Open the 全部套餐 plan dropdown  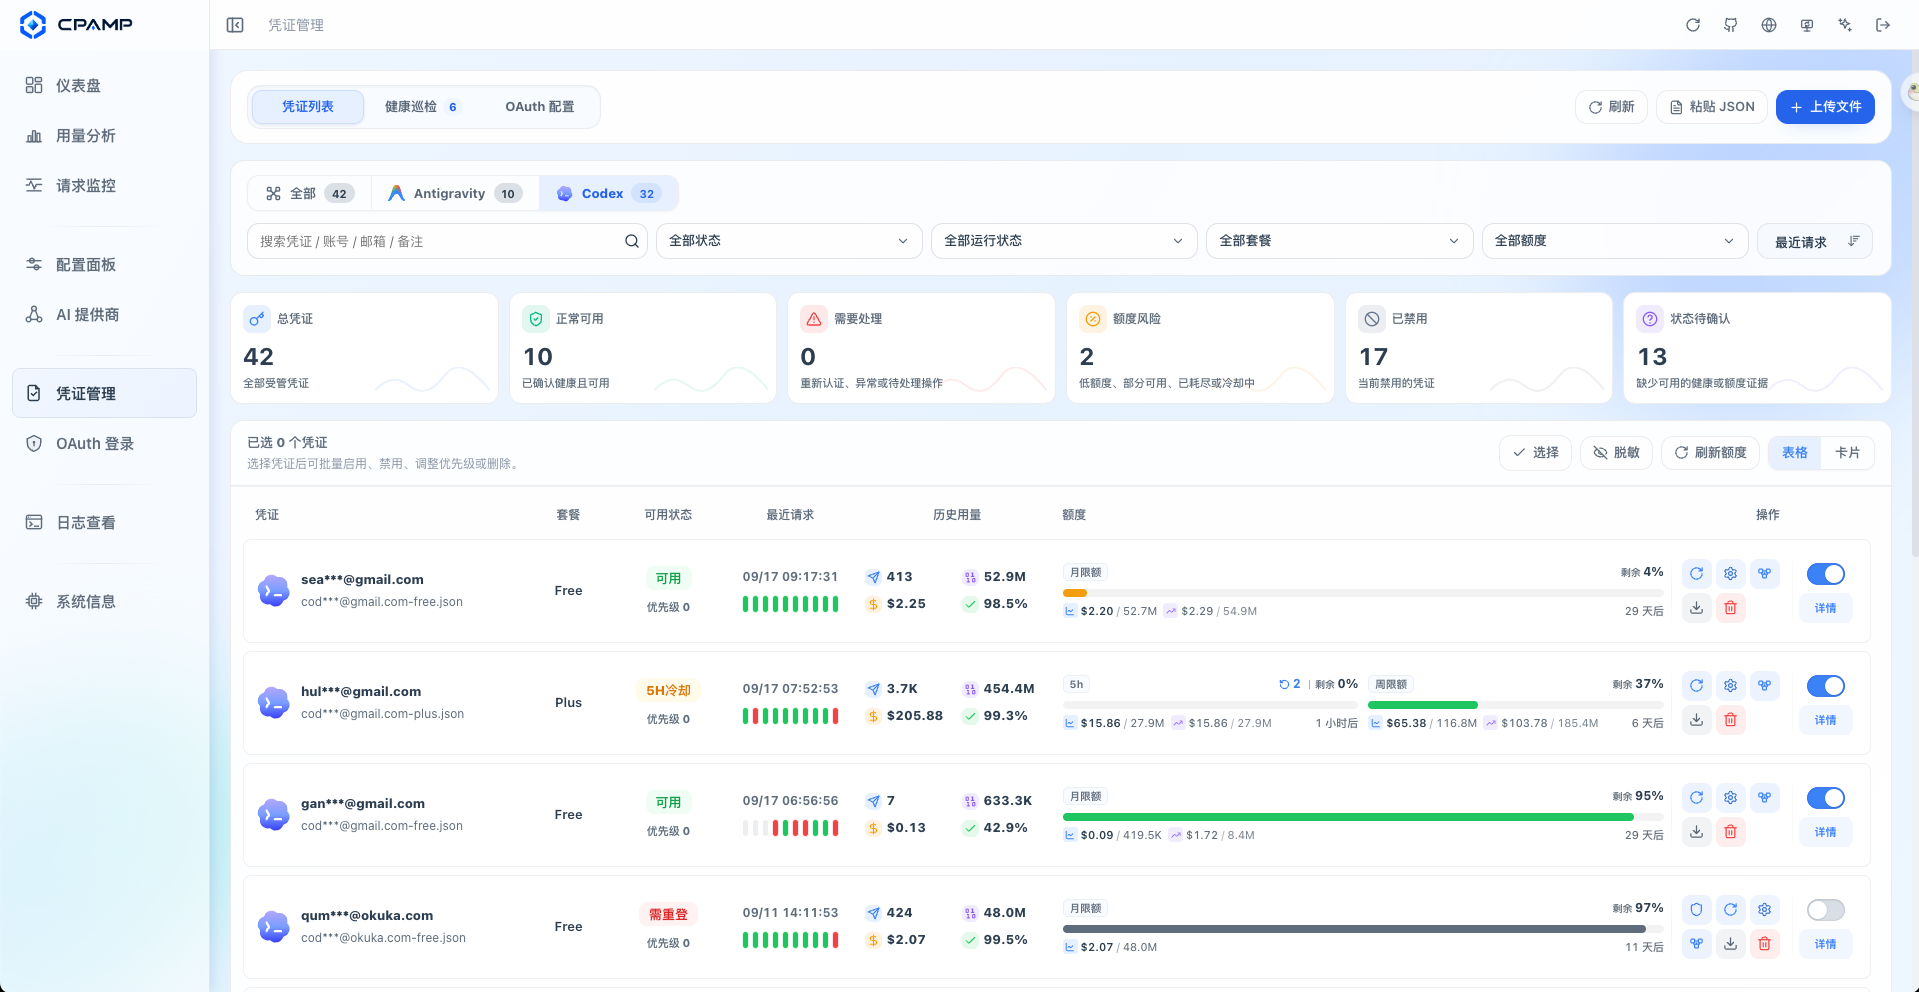tap(1339, 241)
